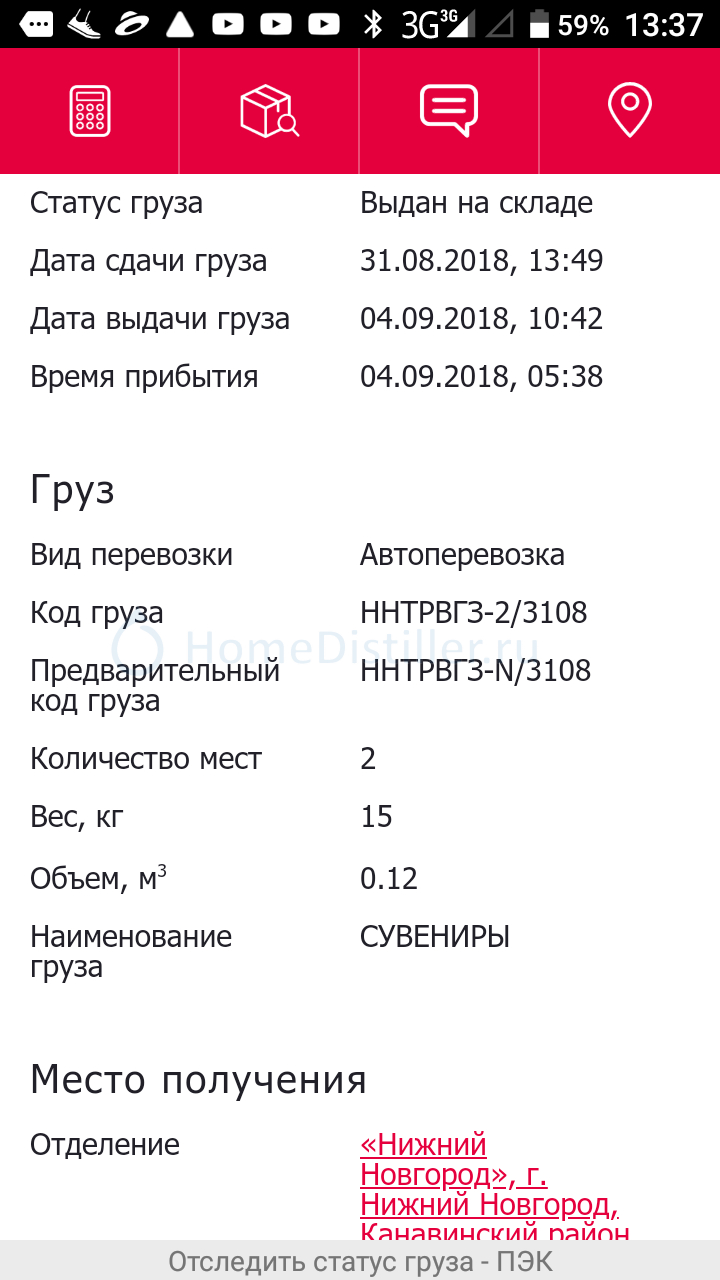Tap the Канавинский район address link

(495, 1232)
